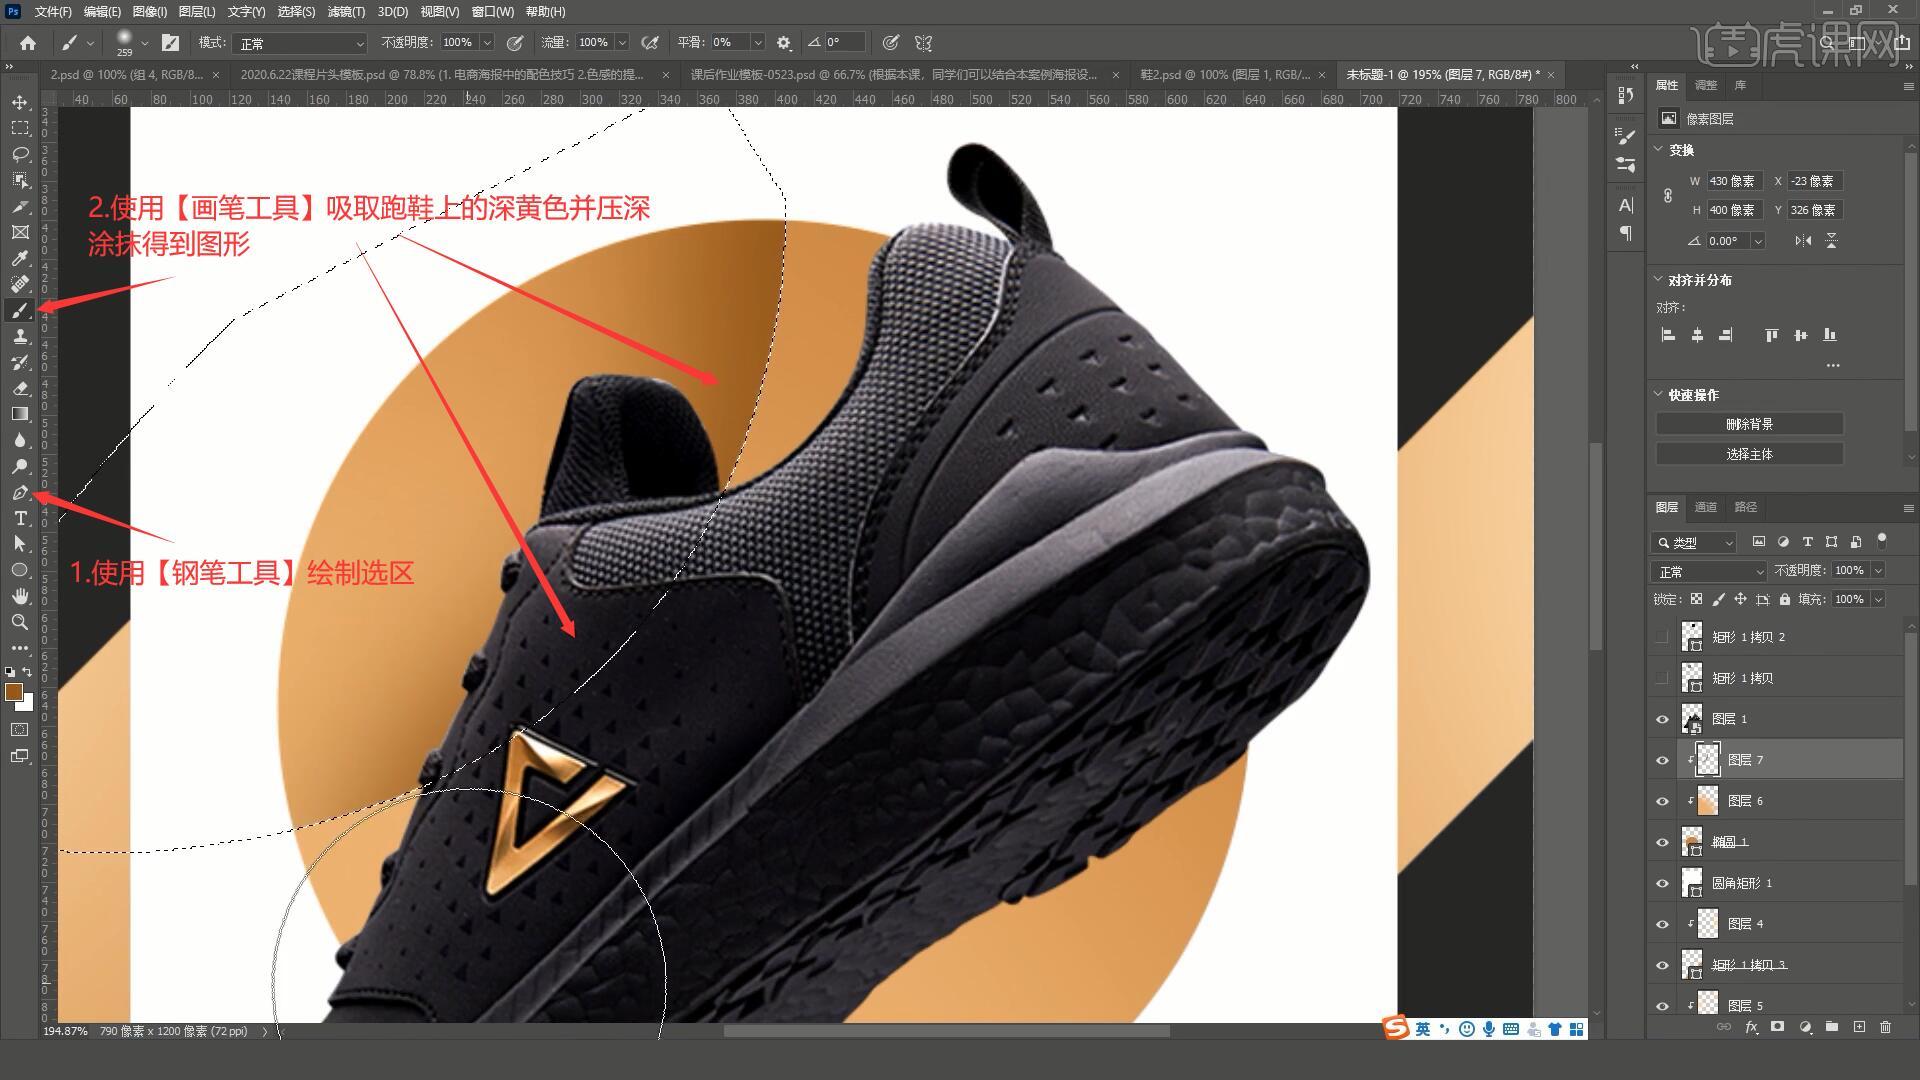Select the Zoom tool
The height and width of the screenshot is (1080, 1920).
tap(20, 622)
